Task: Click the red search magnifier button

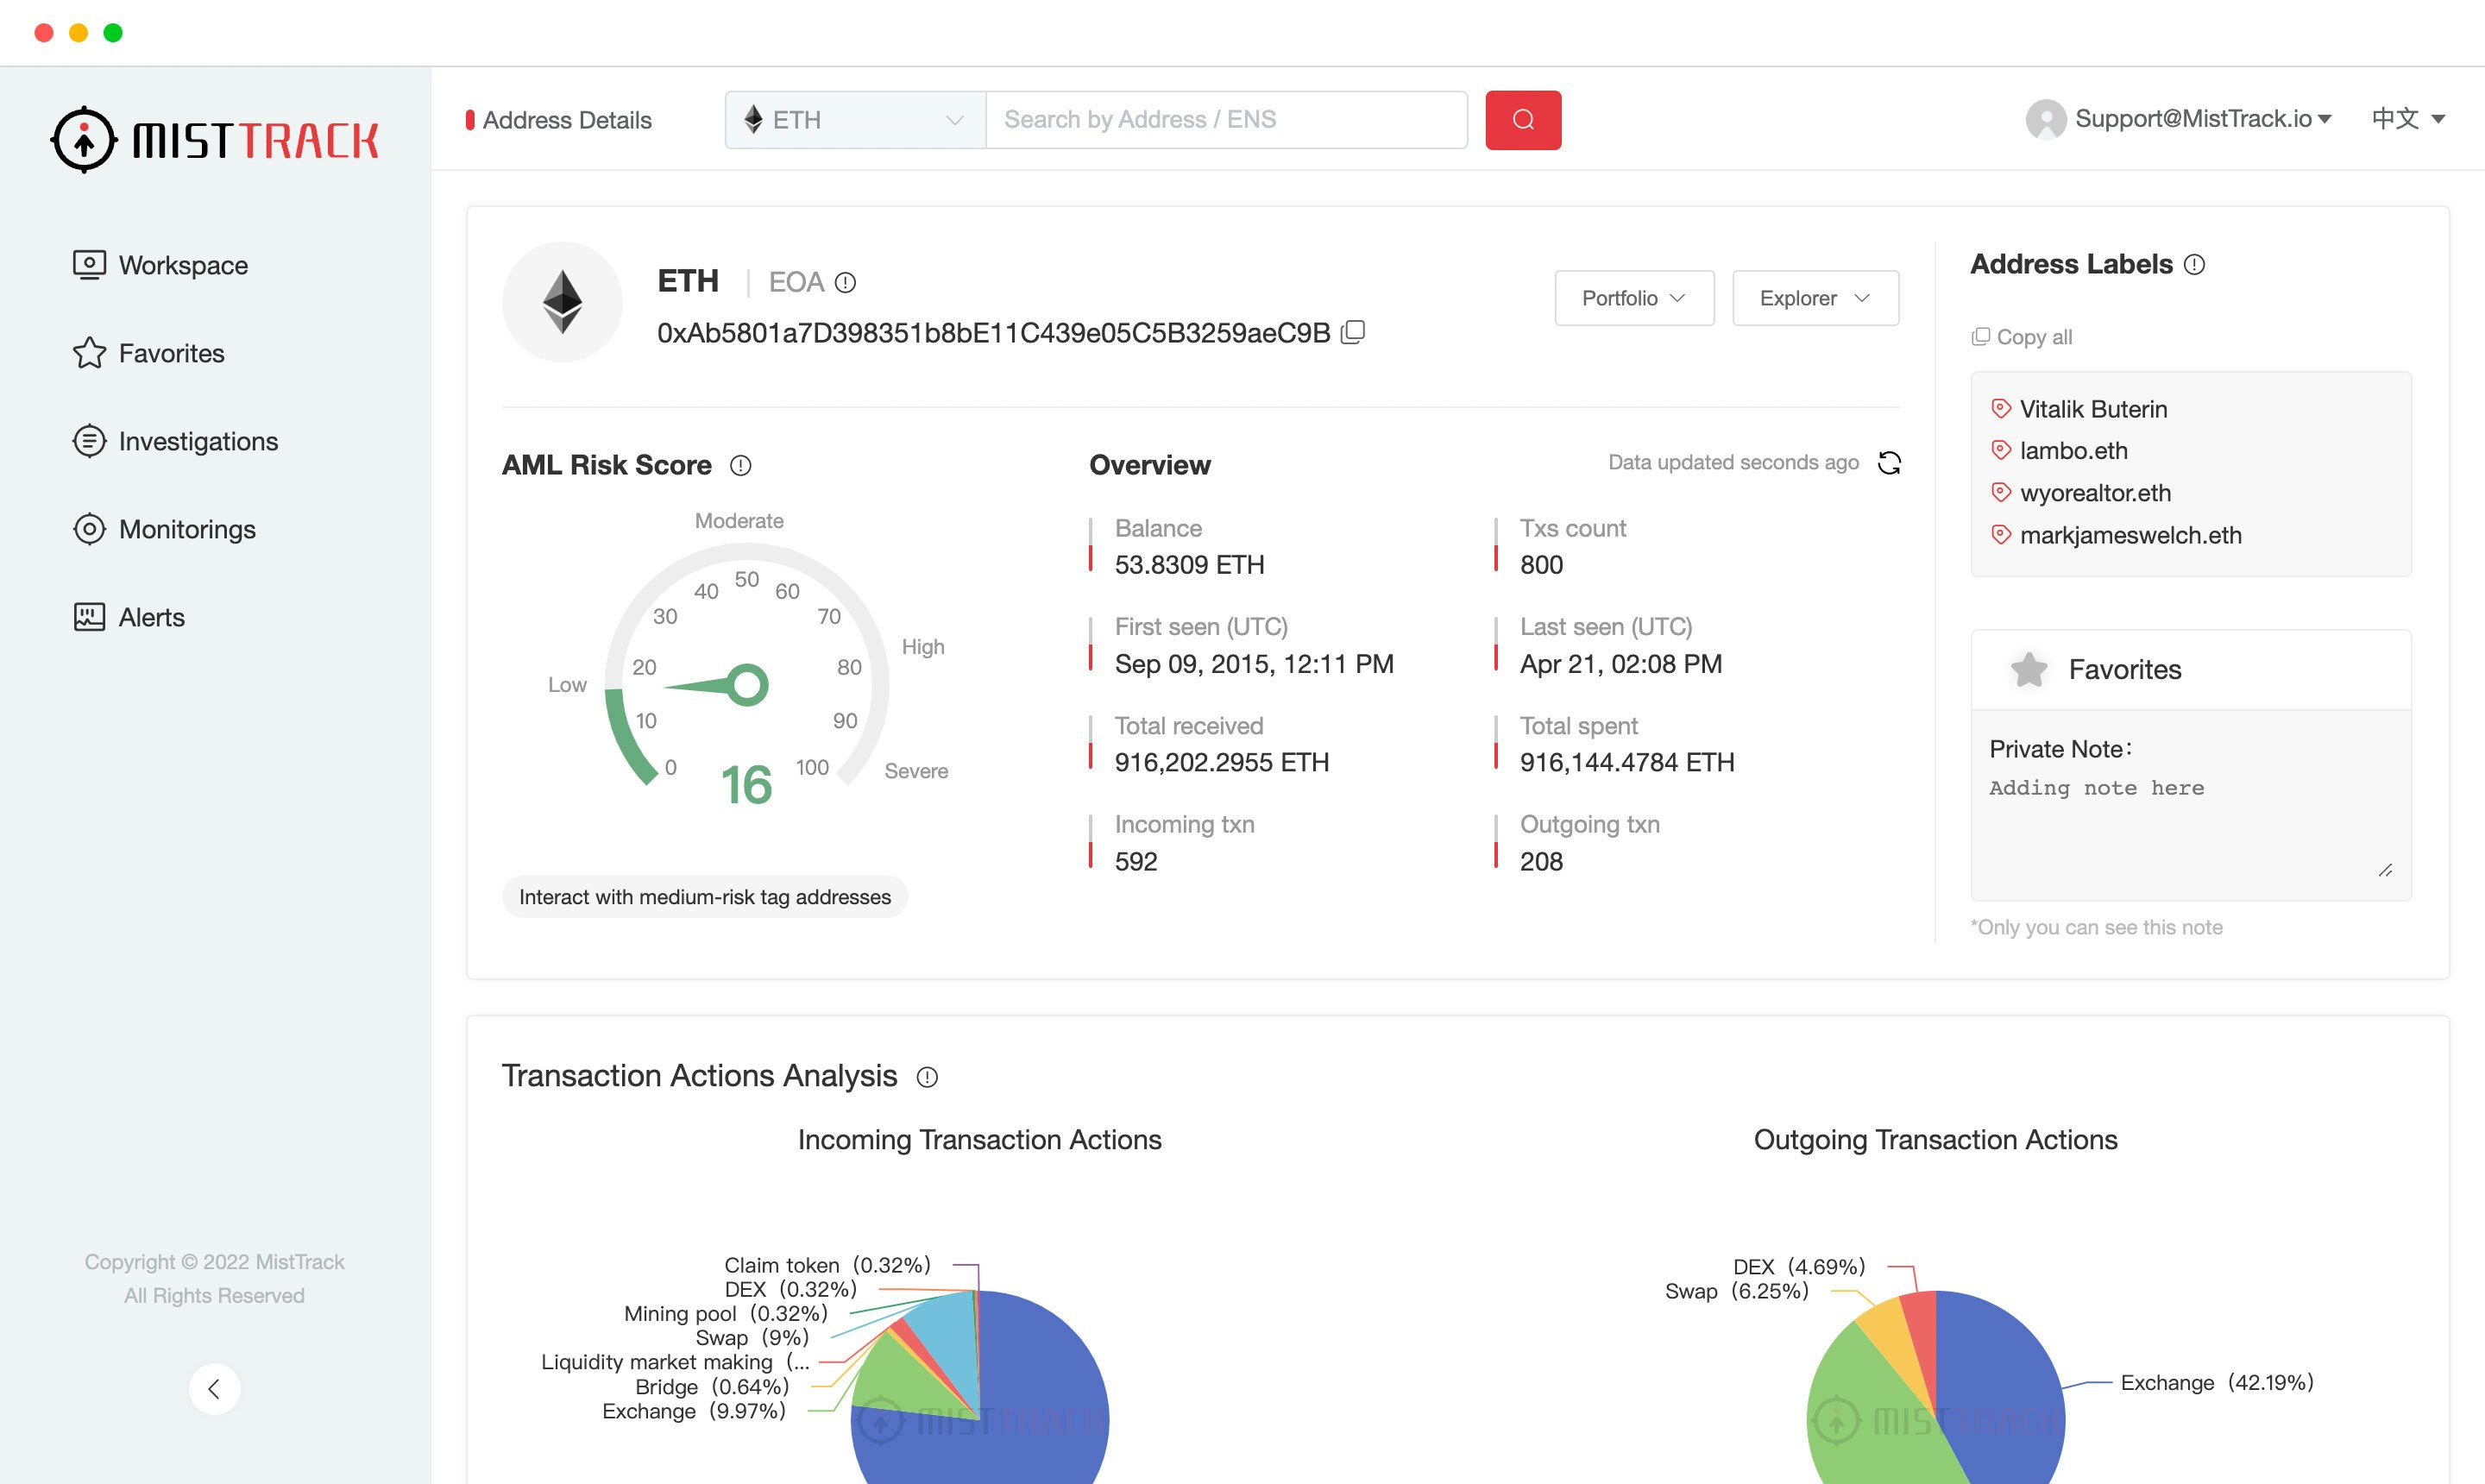Action: pyautogui.click(x=1522, y=120)
